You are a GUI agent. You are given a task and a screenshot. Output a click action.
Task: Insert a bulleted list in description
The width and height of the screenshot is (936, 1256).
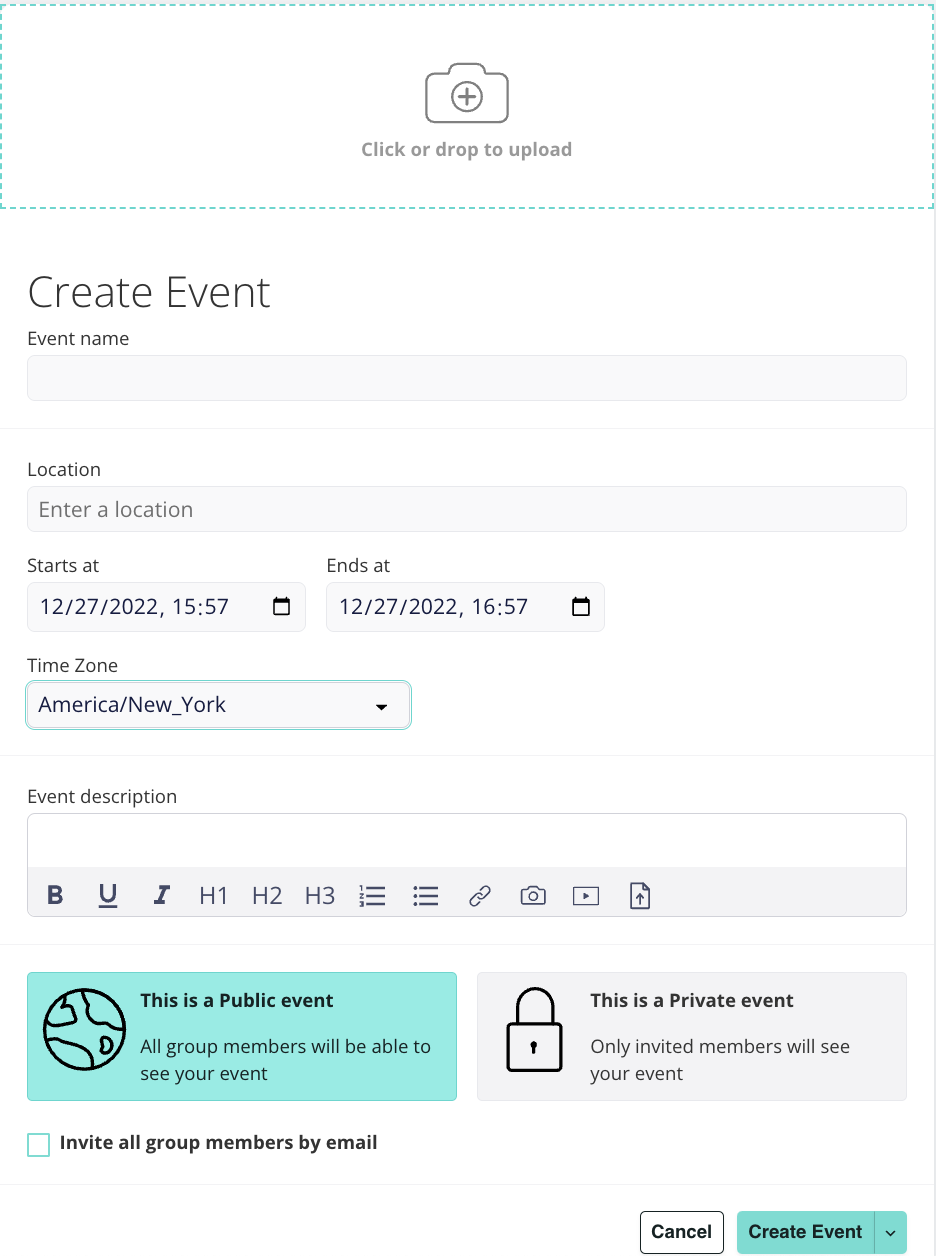tap(426, 895)
